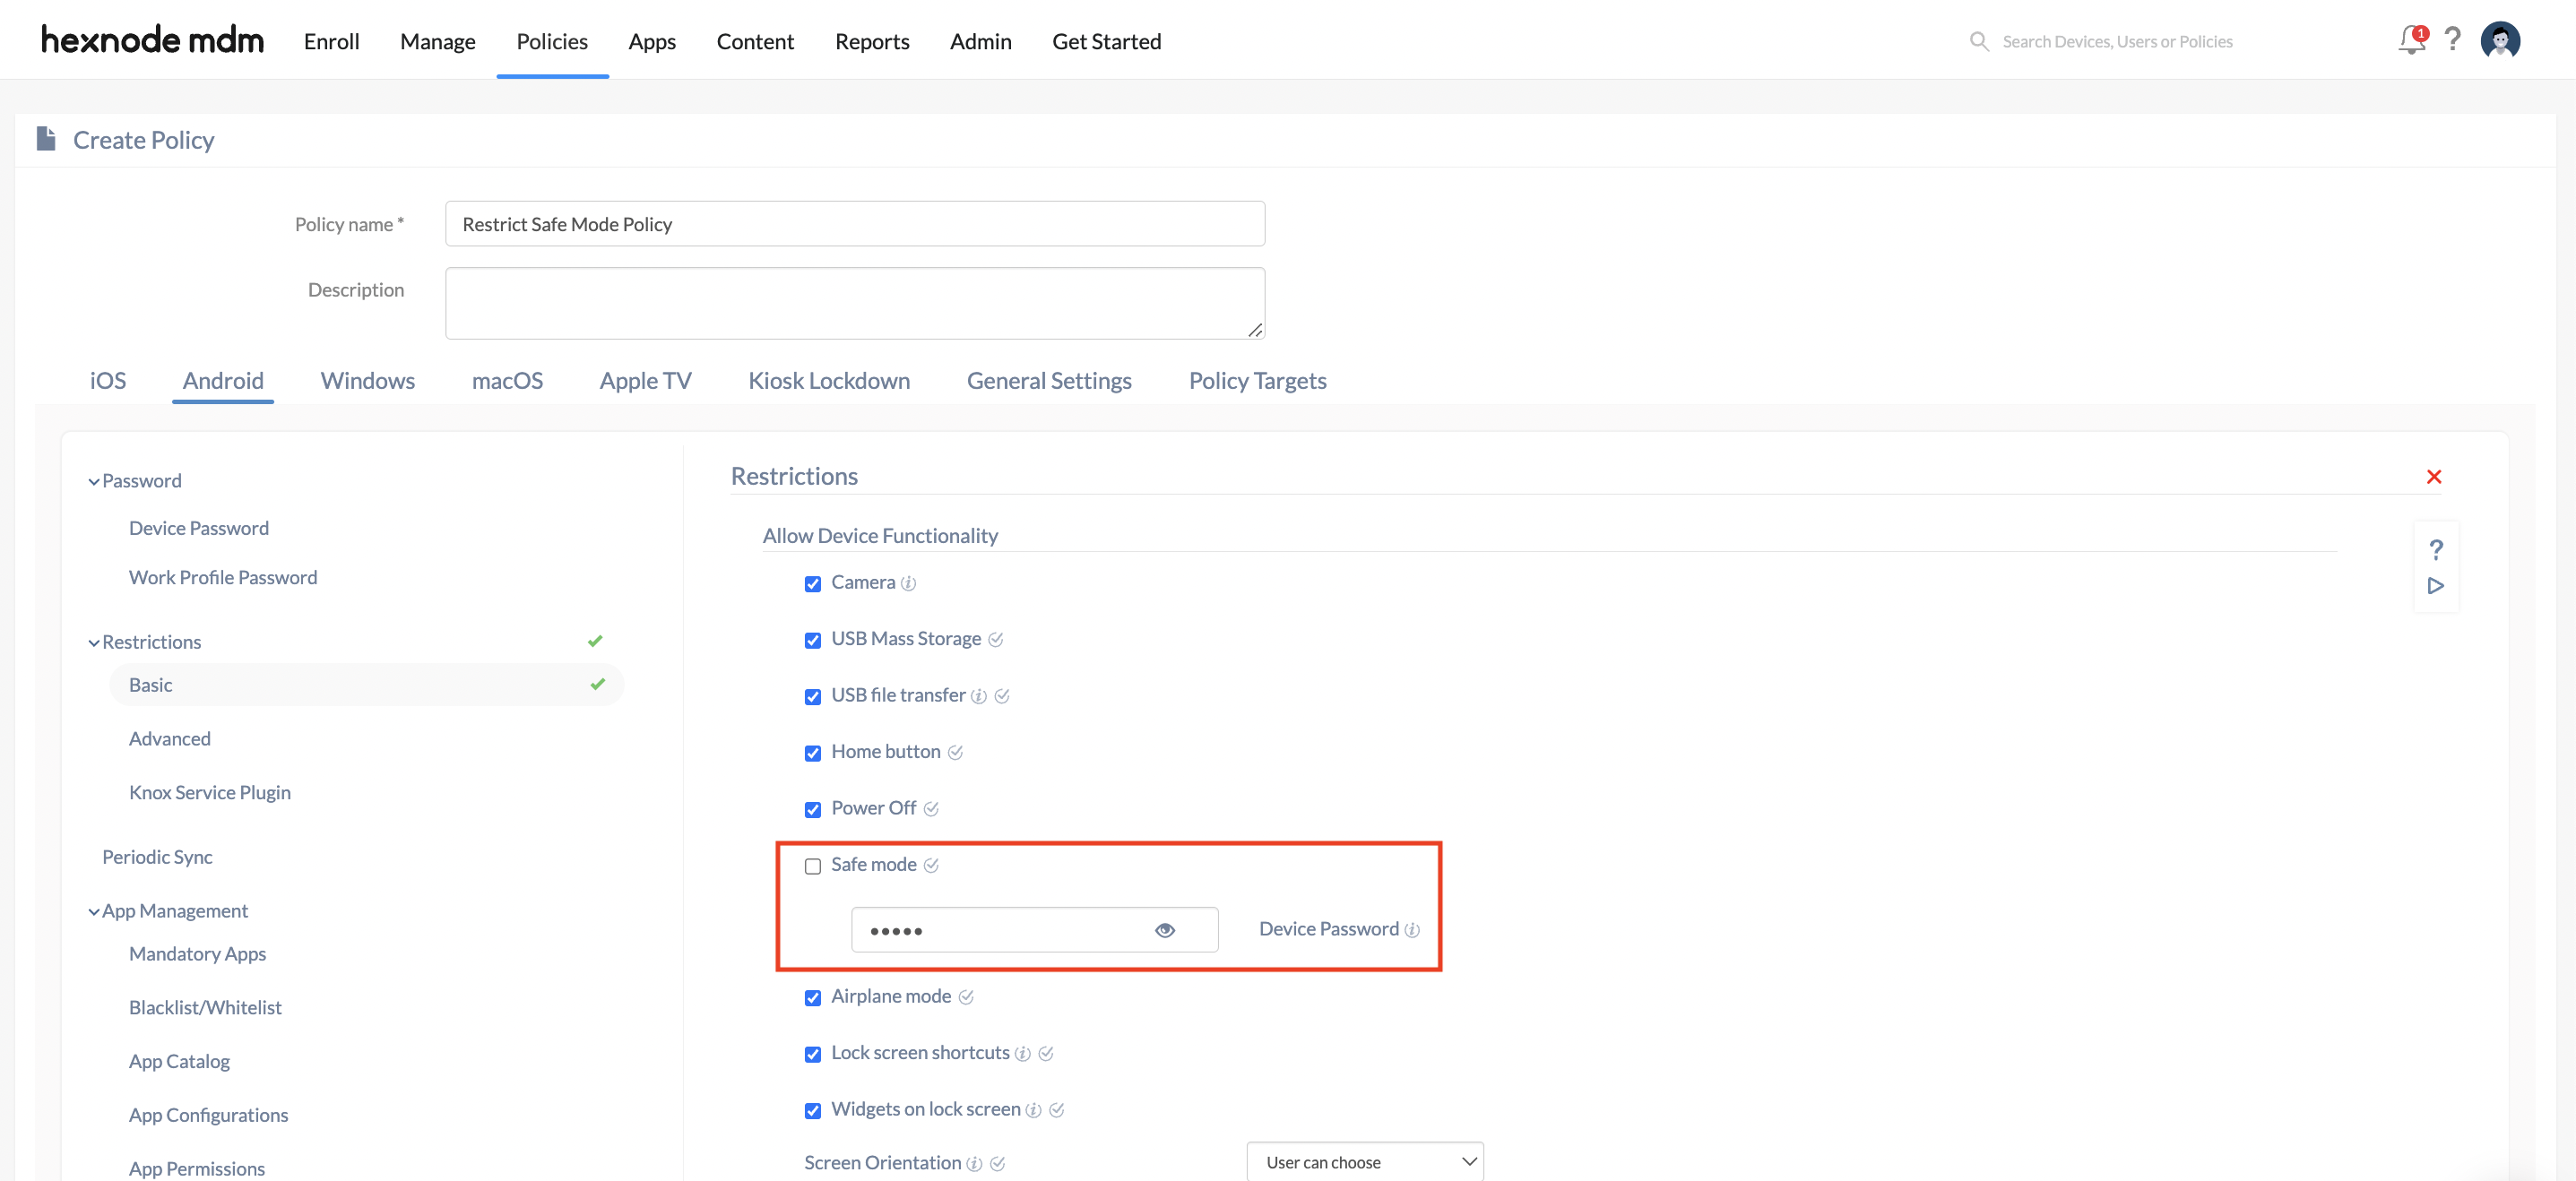
Task: Click the Policy name input field
Action: pos(855,224)
